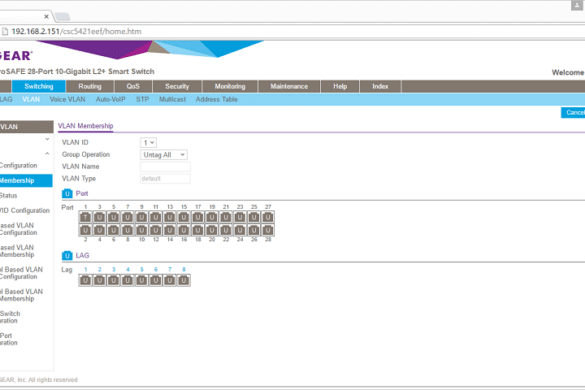Close the current browser tab

pyautogui.click(x=46, y=16)
